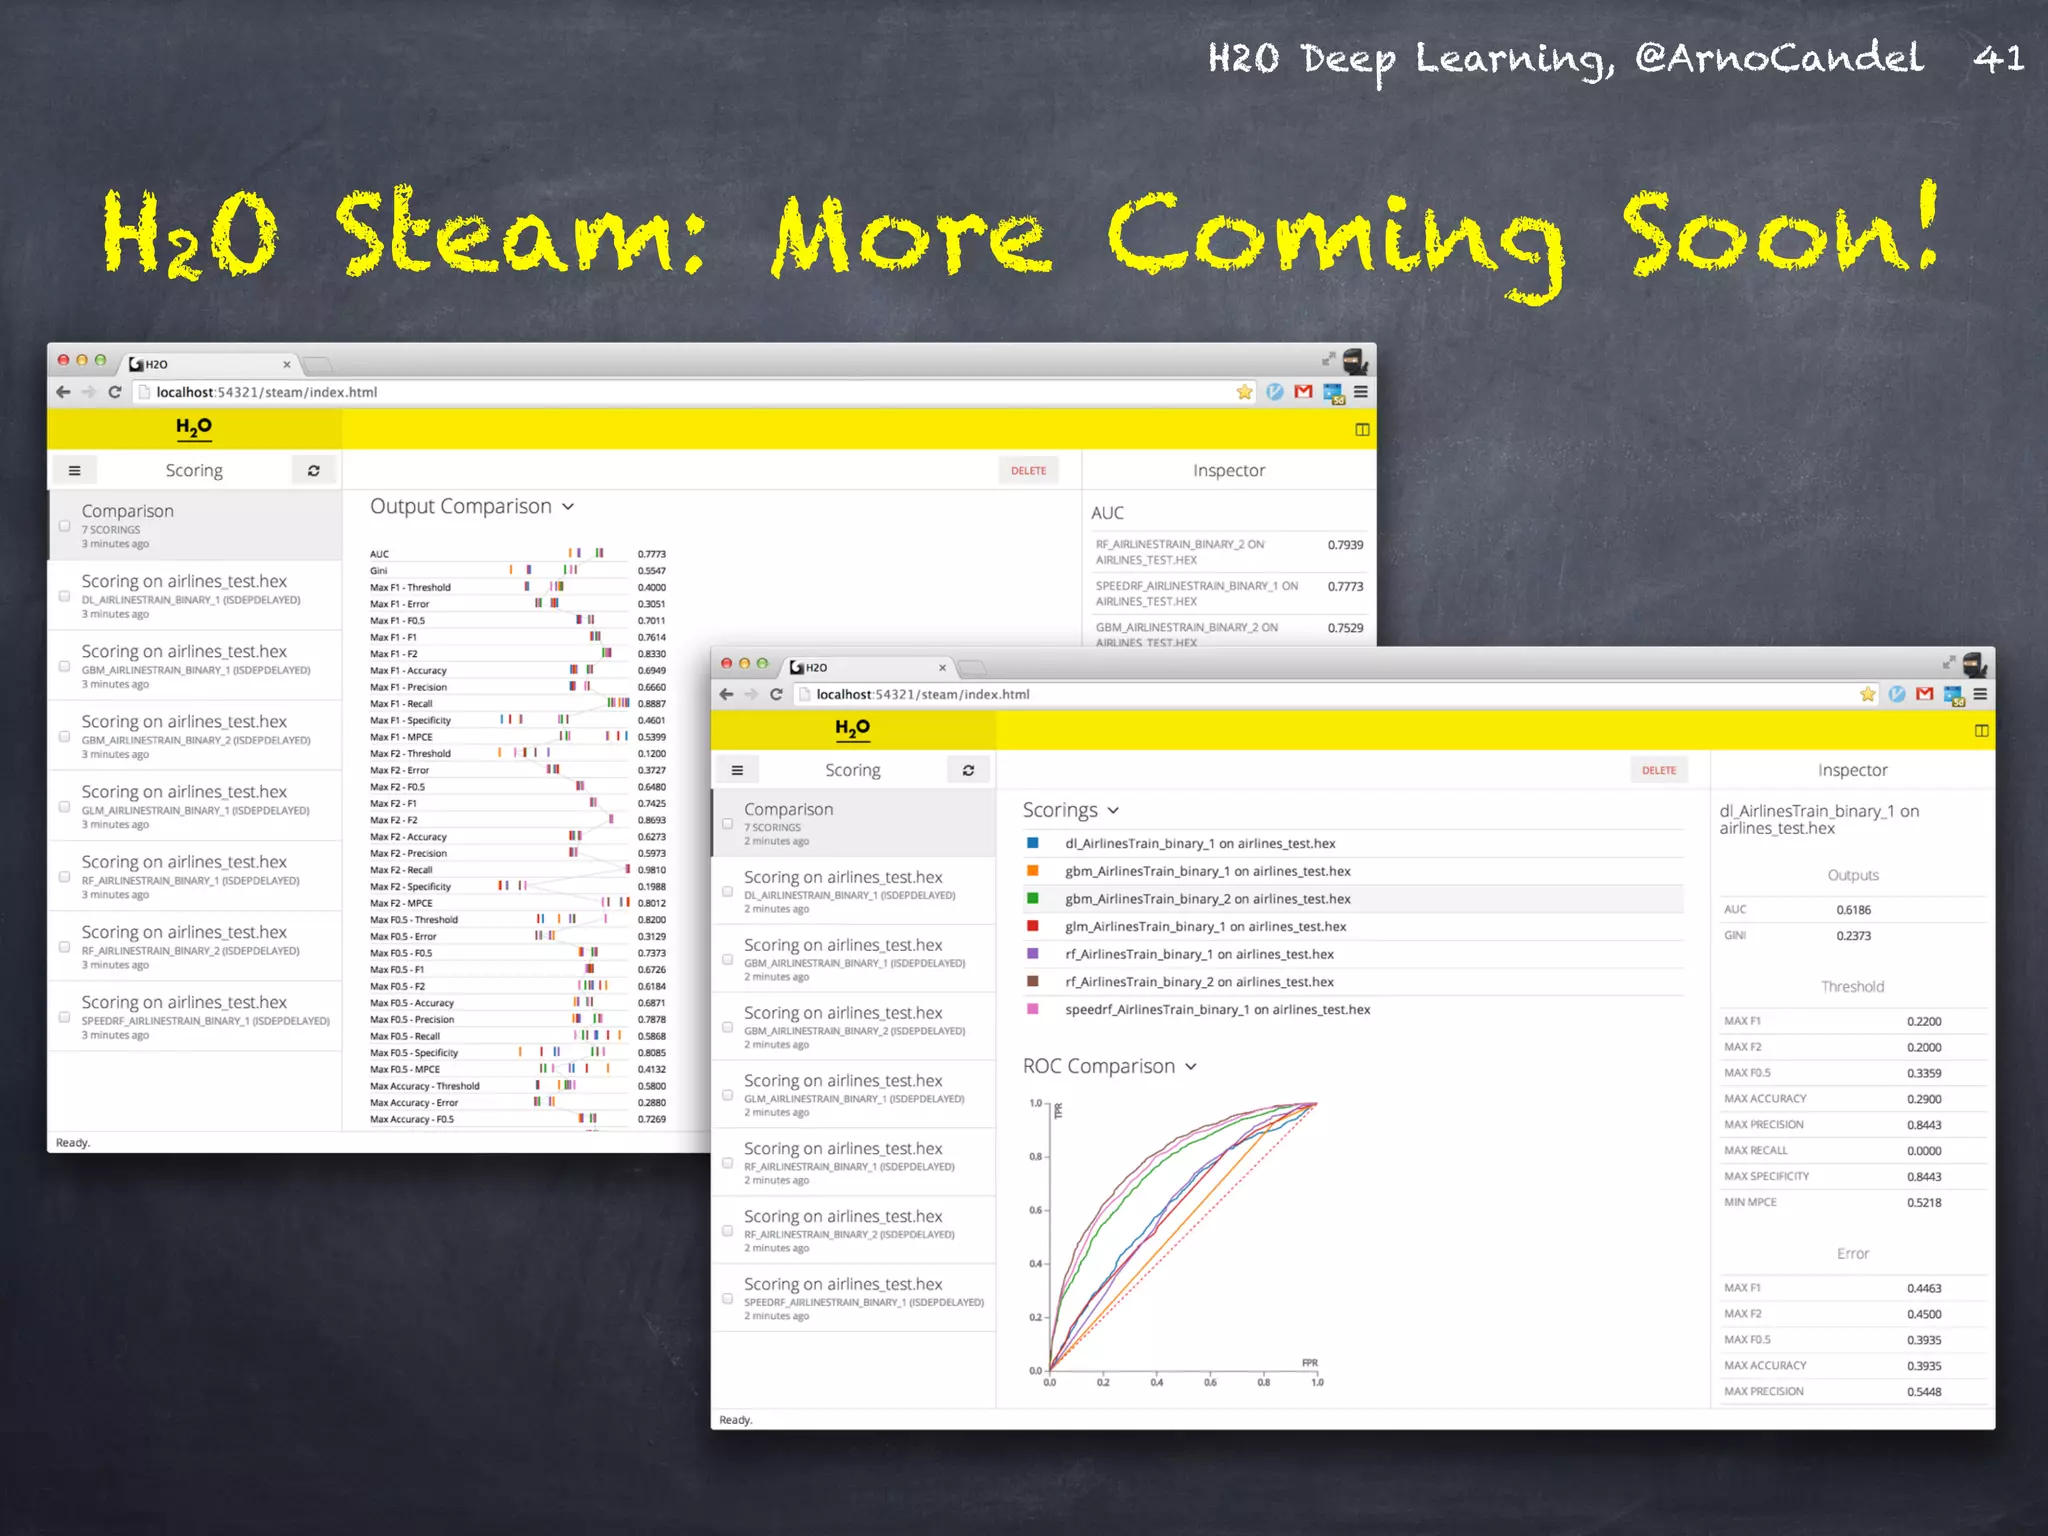
Task: Click blue circular extension icon in front browser
Action: point(1896,694)
